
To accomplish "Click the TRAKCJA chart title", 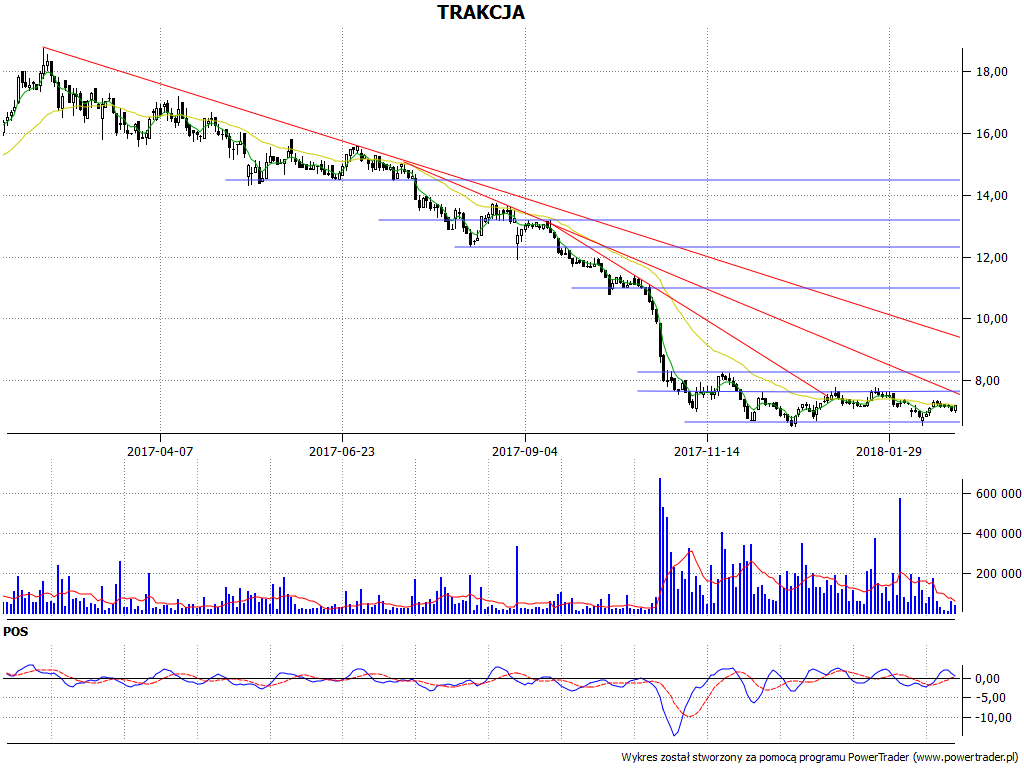I will 481,12.
